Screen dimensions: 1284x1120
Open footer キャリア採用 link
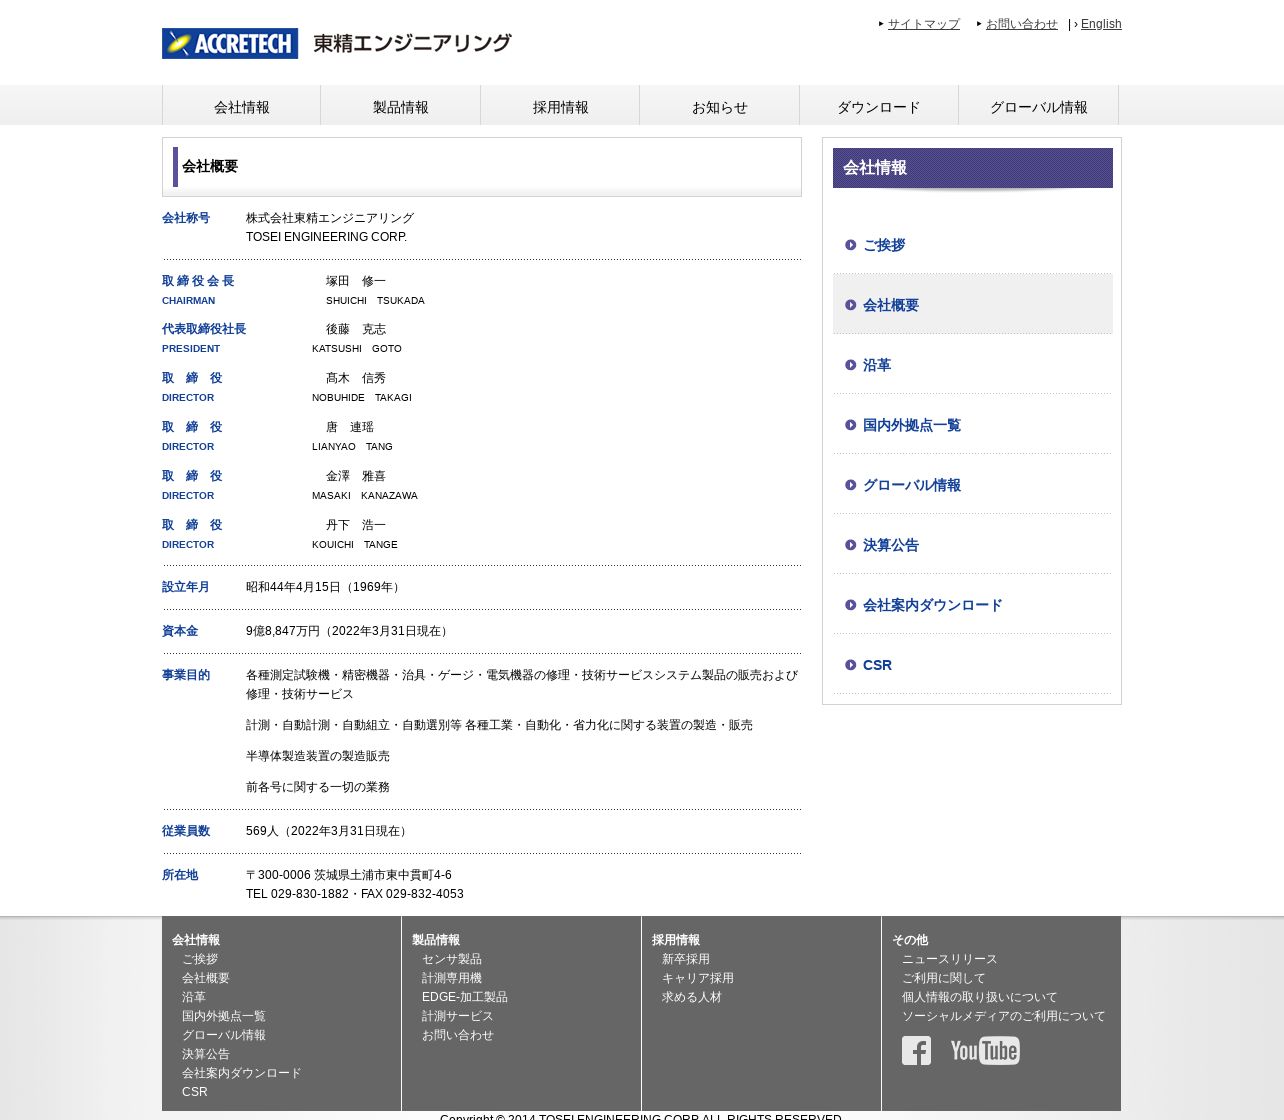(x=698, y=978)
